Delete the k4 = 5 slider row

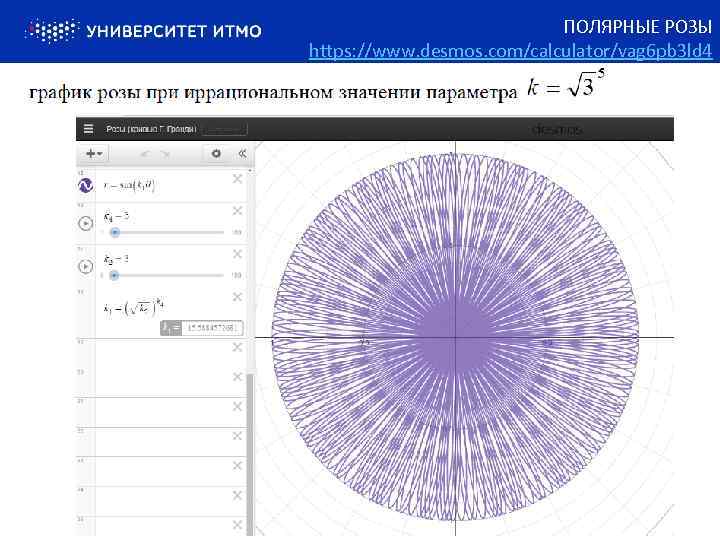tap(237, 211)
